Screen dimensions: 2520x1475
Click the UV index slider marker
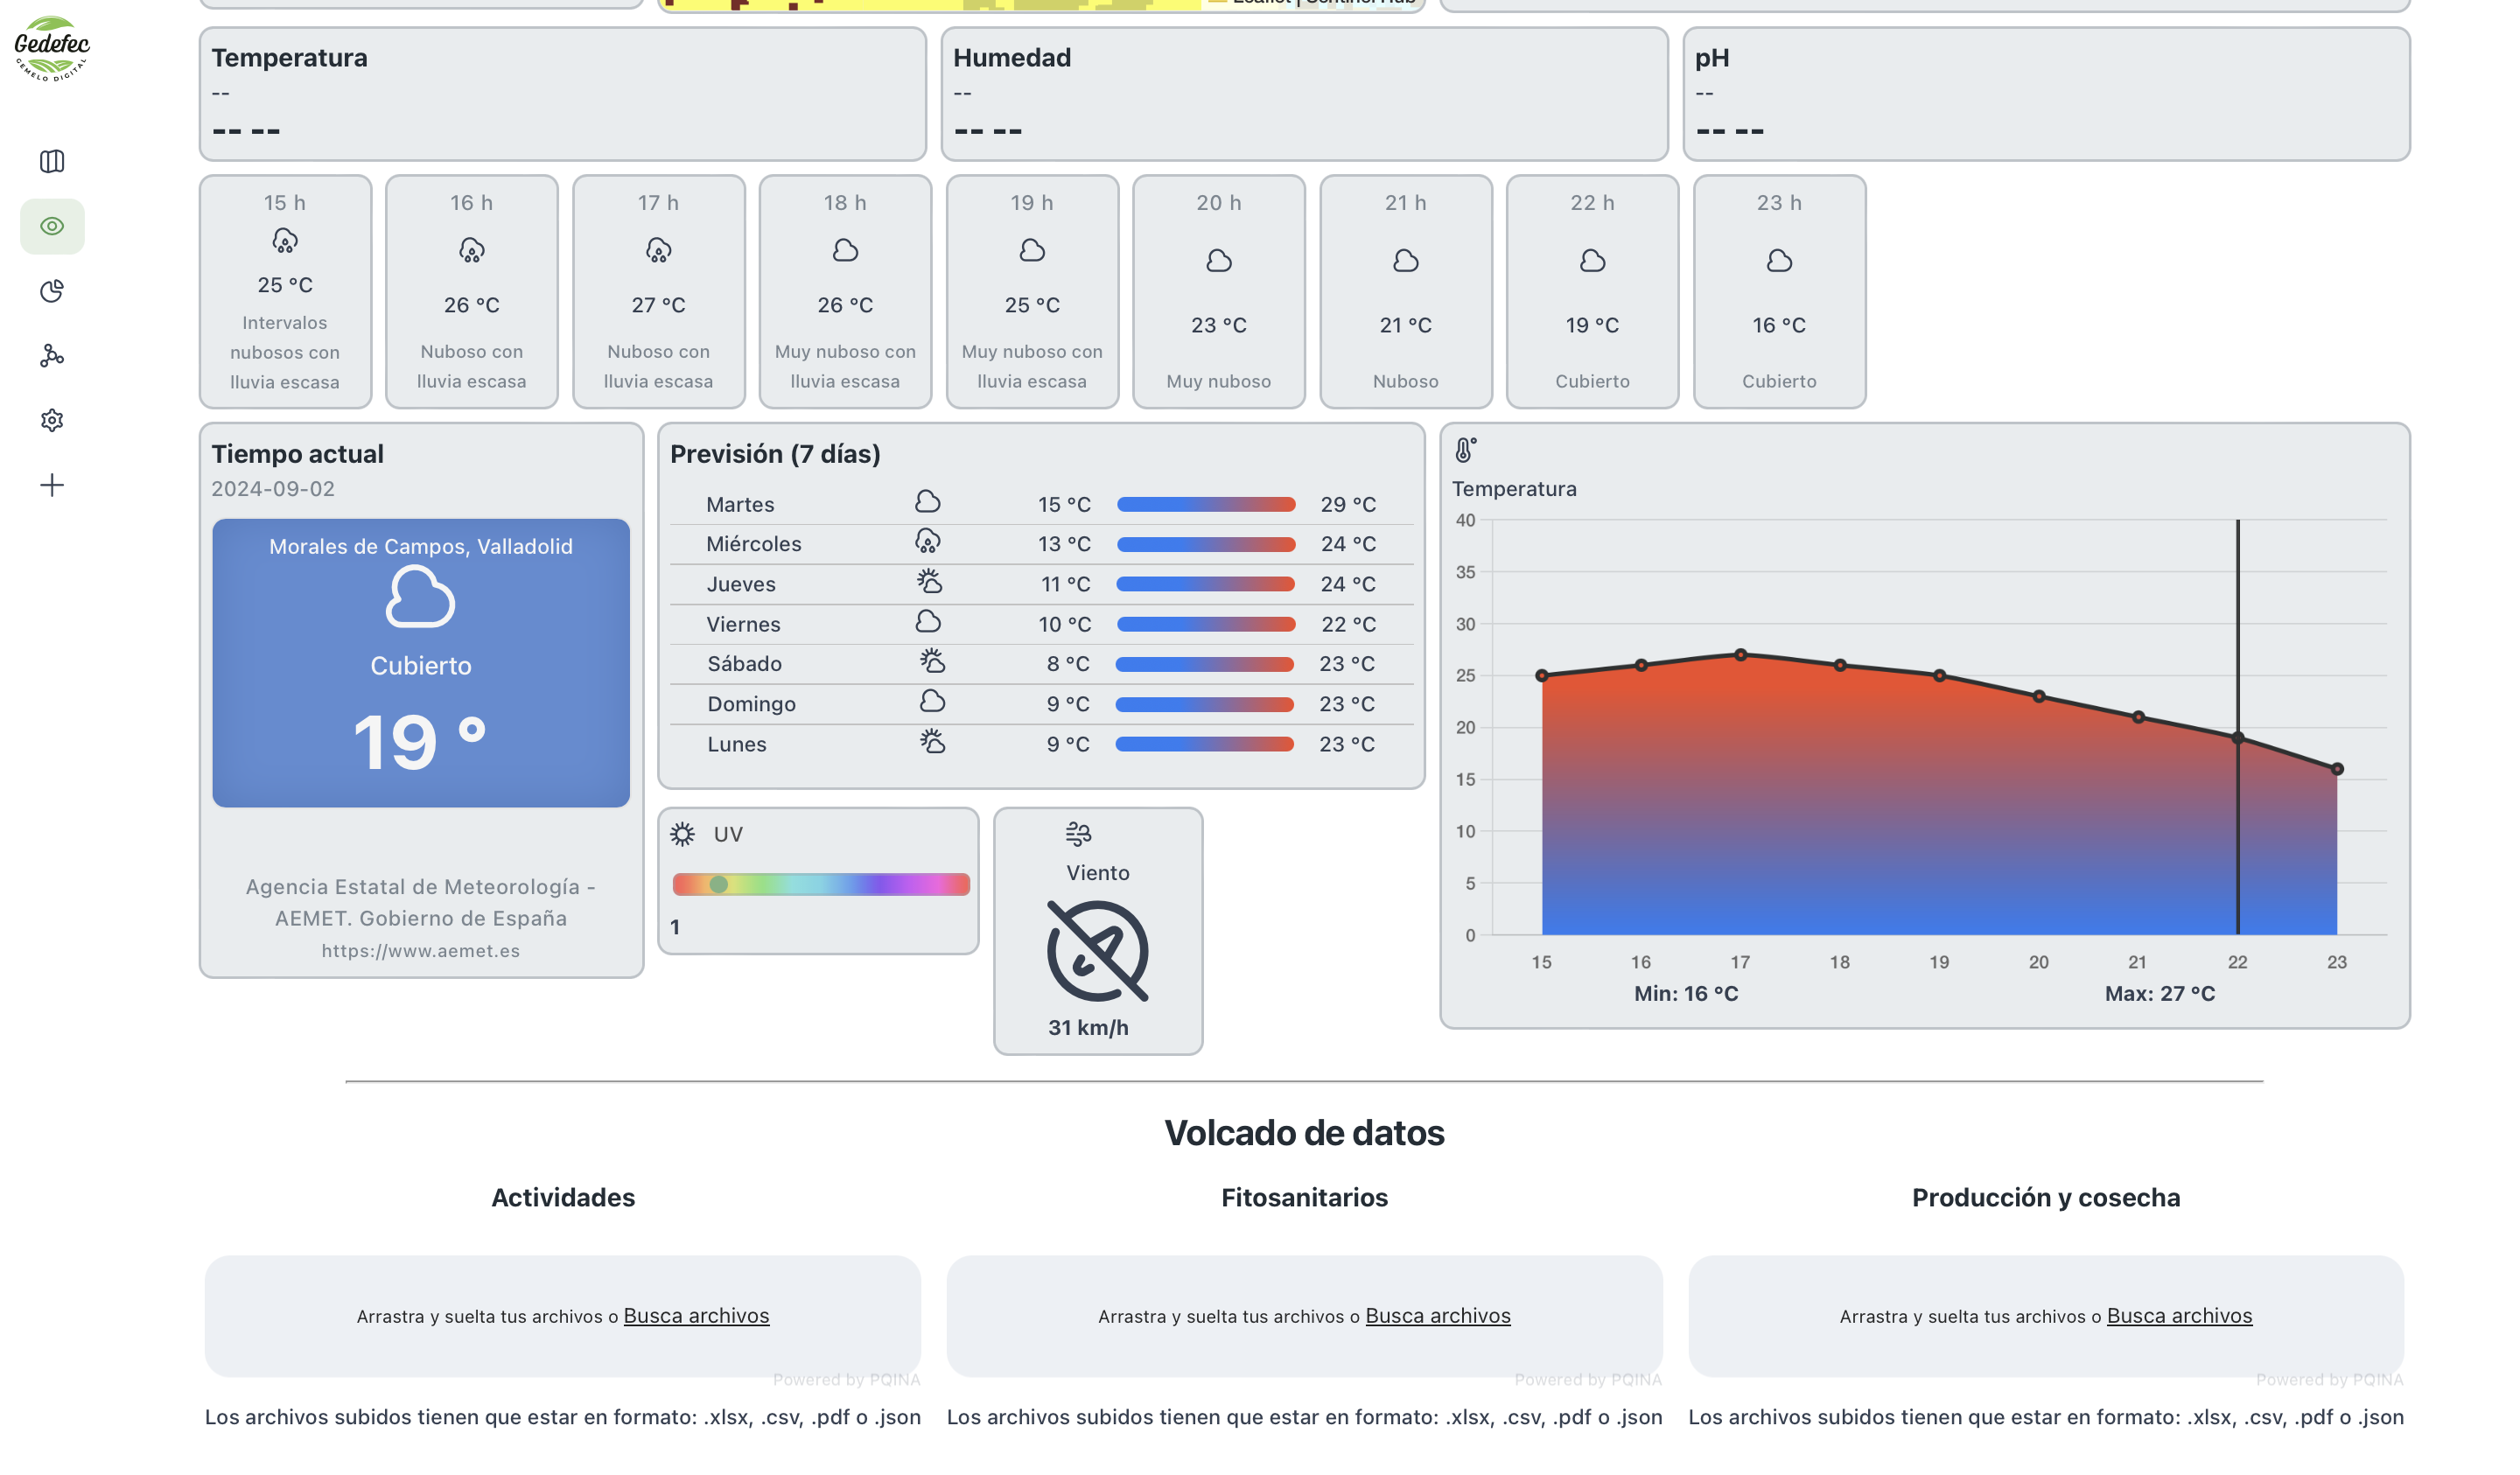point(718,884)
